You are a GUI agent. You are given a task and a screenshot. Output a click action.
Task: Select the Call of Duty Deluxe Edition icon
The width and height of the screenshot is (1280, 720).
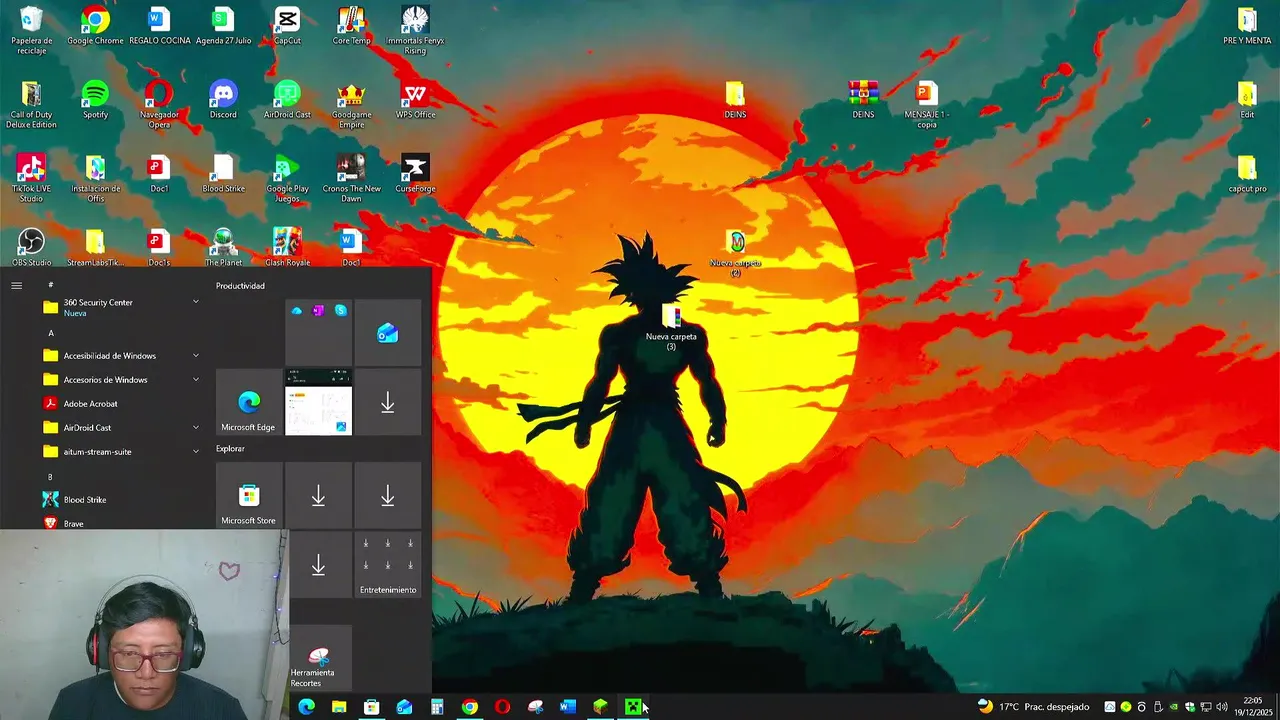pyautogui.click(x=31, y=105)
